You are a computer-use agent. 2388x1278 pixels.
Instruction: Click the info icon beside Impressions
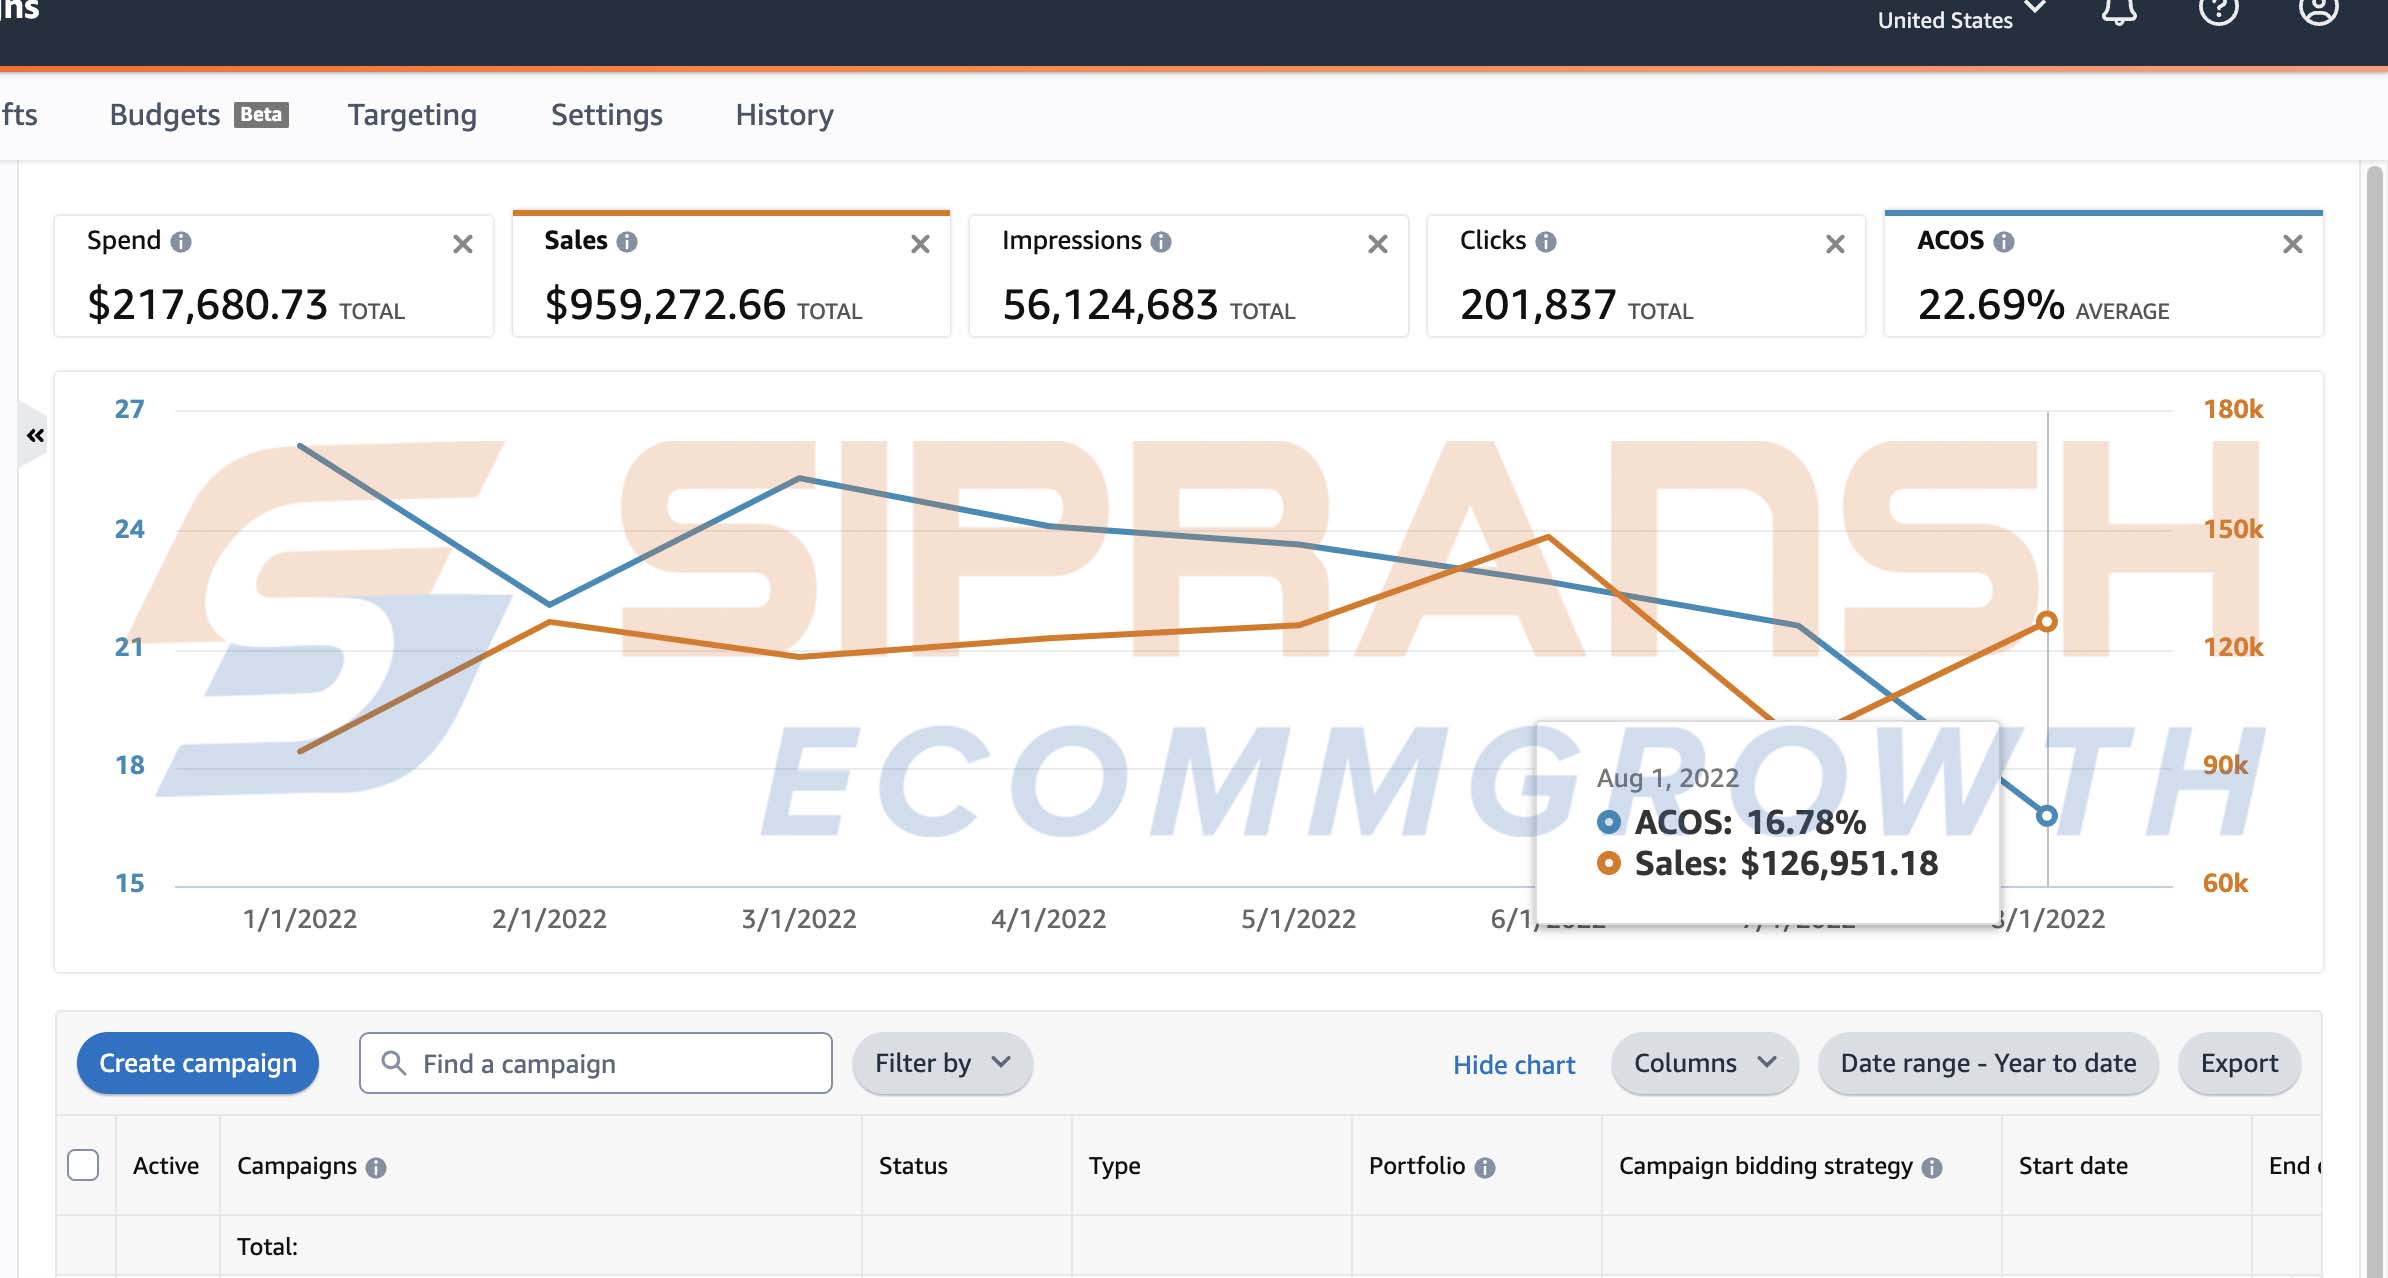coord(1161,242)
